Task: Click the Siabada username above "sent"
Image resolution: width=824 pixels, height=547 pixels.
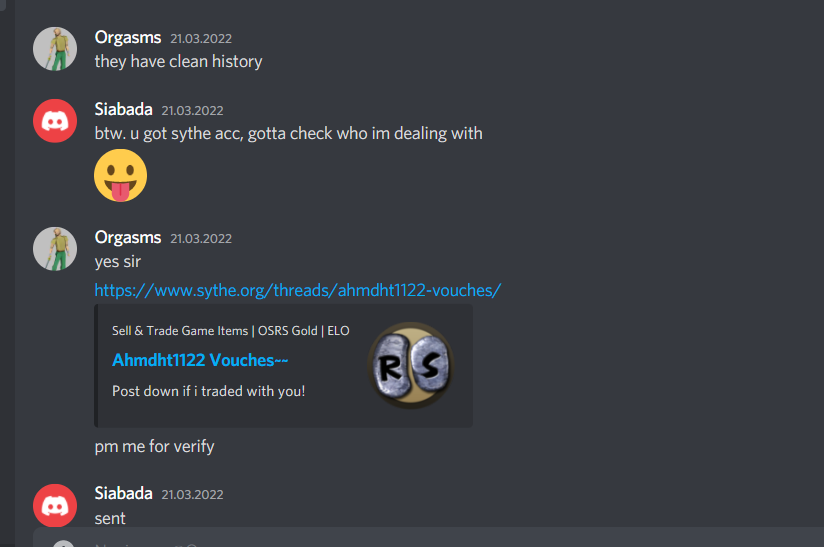Action: click(123, 493)
